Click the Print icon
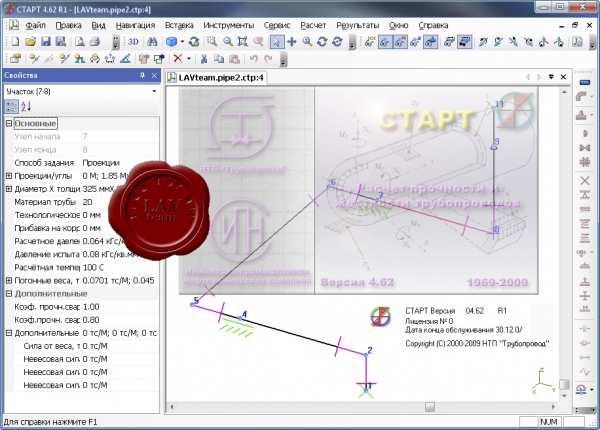 coord(95,41)
